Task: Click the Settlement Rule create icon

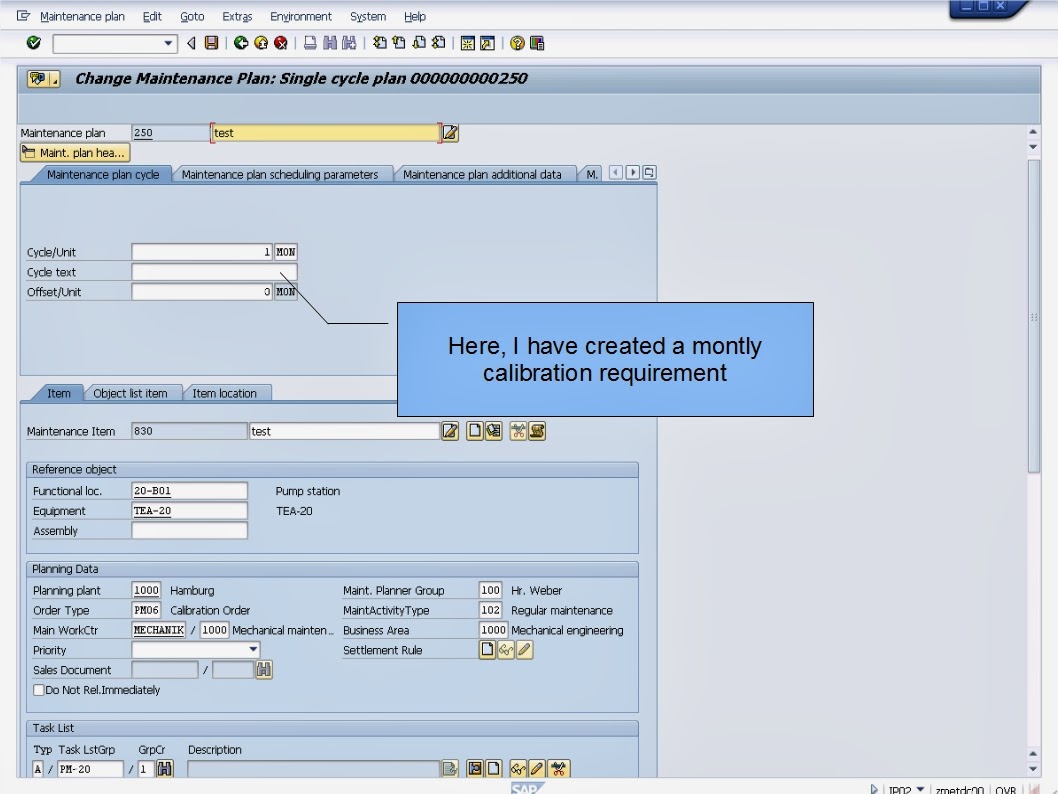Action: coord(487,650)
